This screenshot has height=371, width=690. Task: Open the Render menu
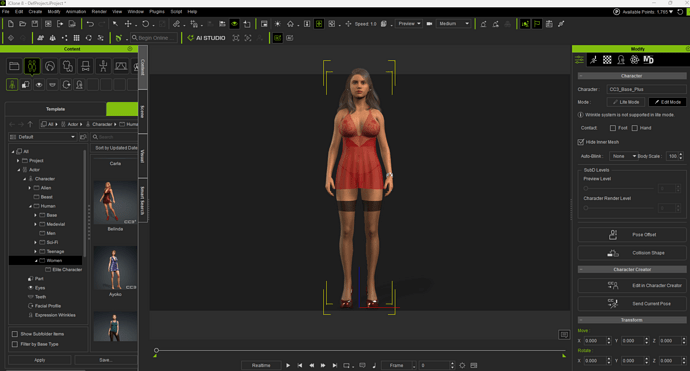click(99, 11)
